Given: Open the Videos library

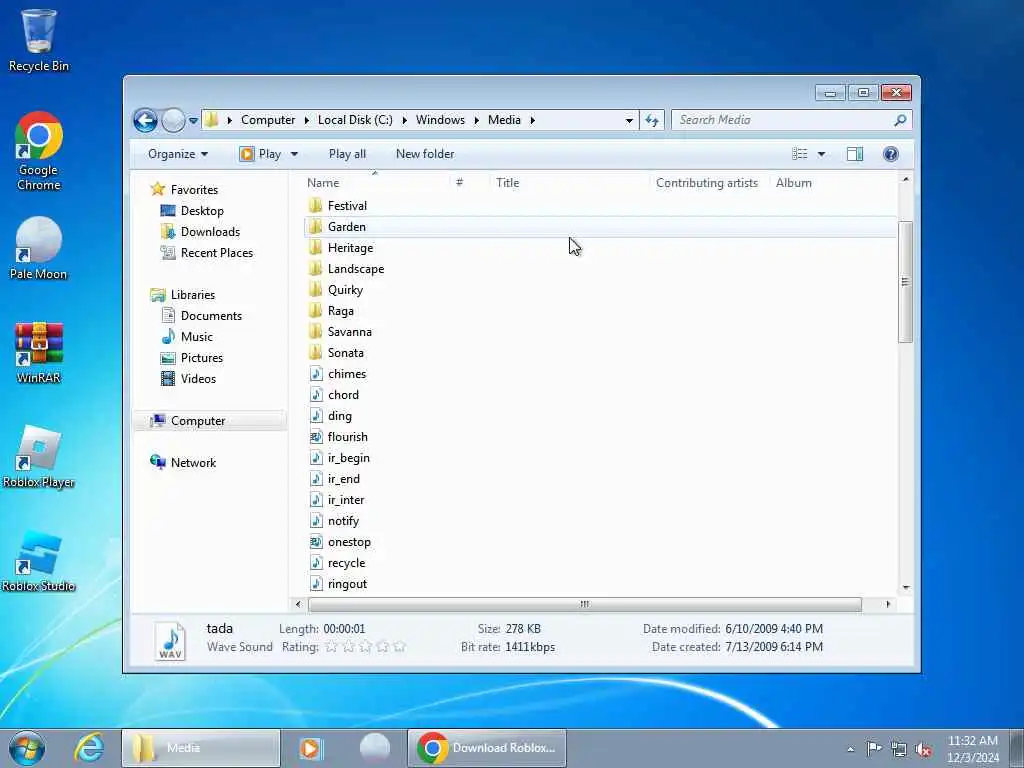Looking at the screenshot, I should click(188, 379).
